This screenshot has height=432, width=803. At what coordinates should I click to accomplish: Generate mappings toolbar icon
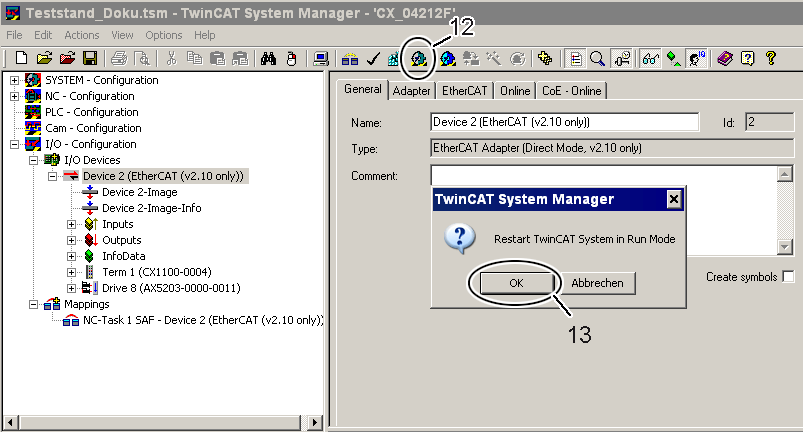click(x=350, y=59)
